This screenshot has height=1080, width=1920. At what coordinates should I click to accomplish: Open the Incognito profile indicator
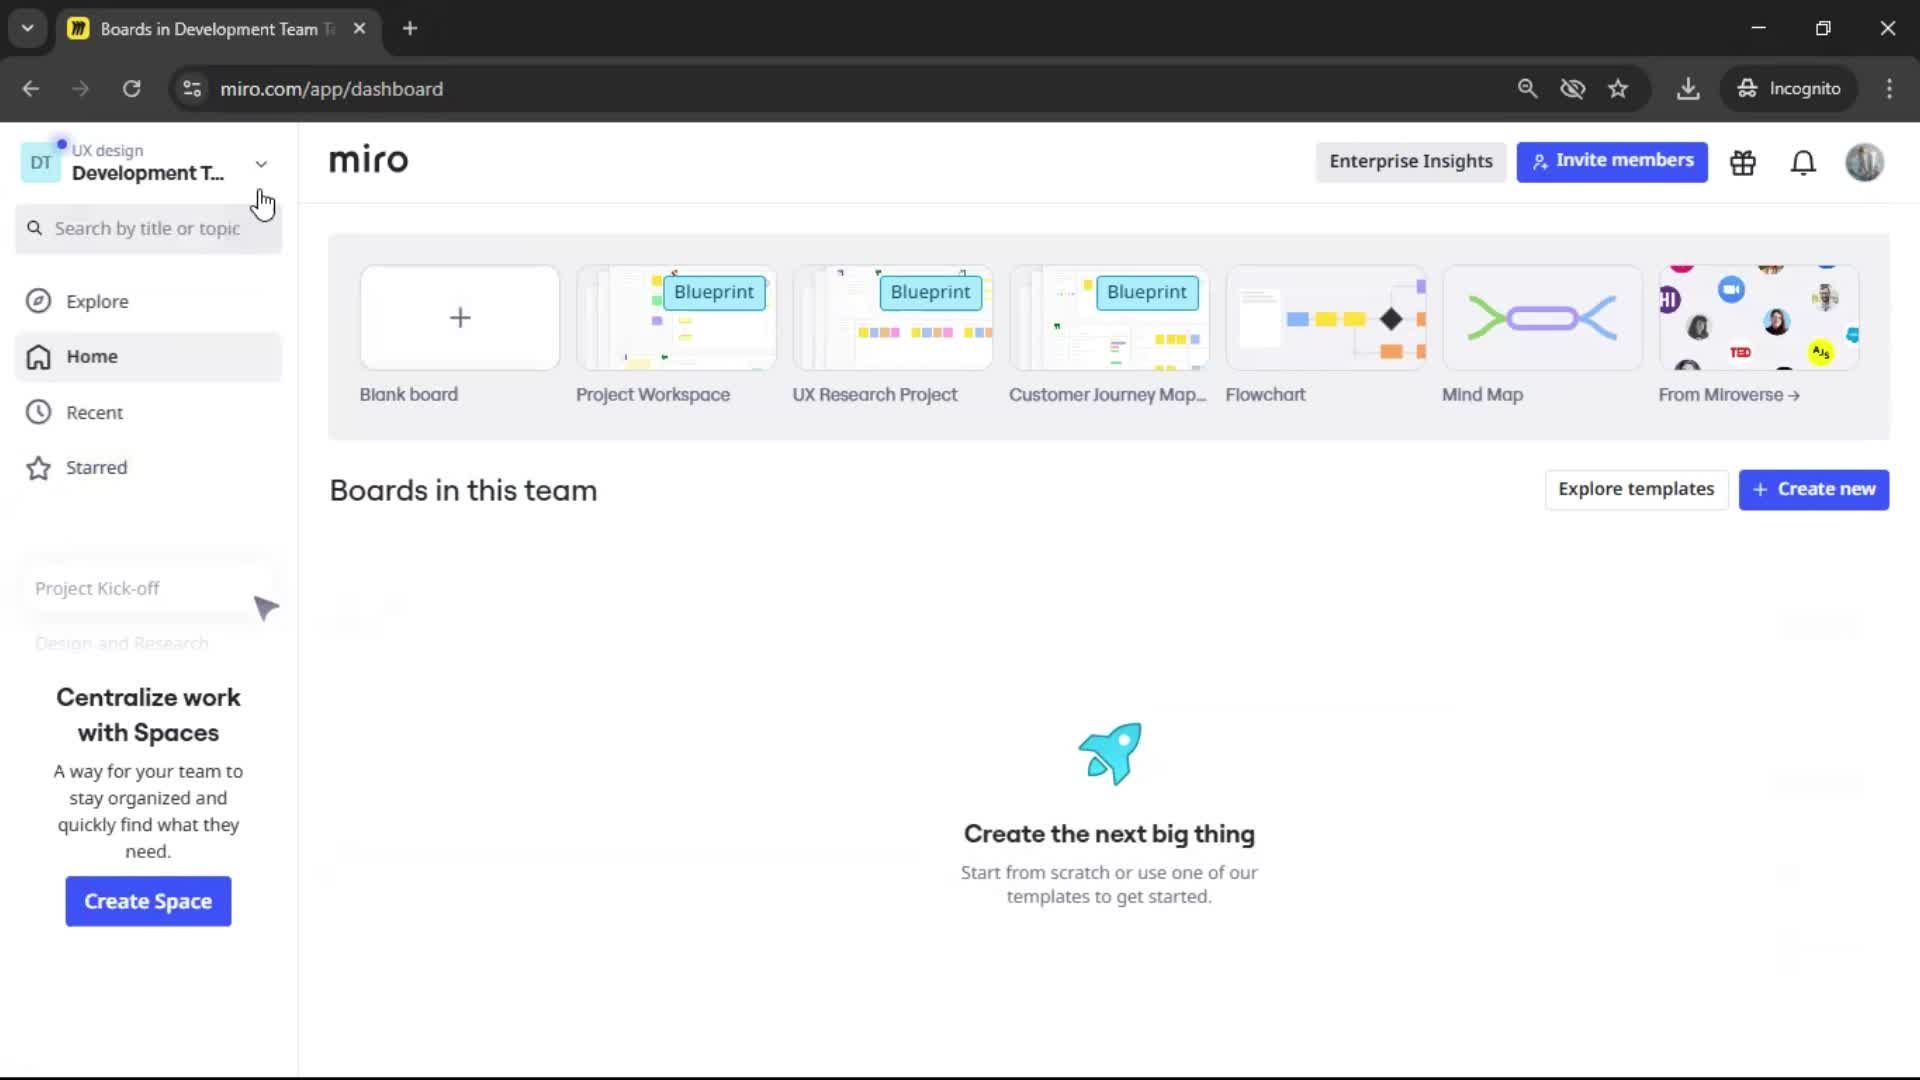(x=1789, y=89)
